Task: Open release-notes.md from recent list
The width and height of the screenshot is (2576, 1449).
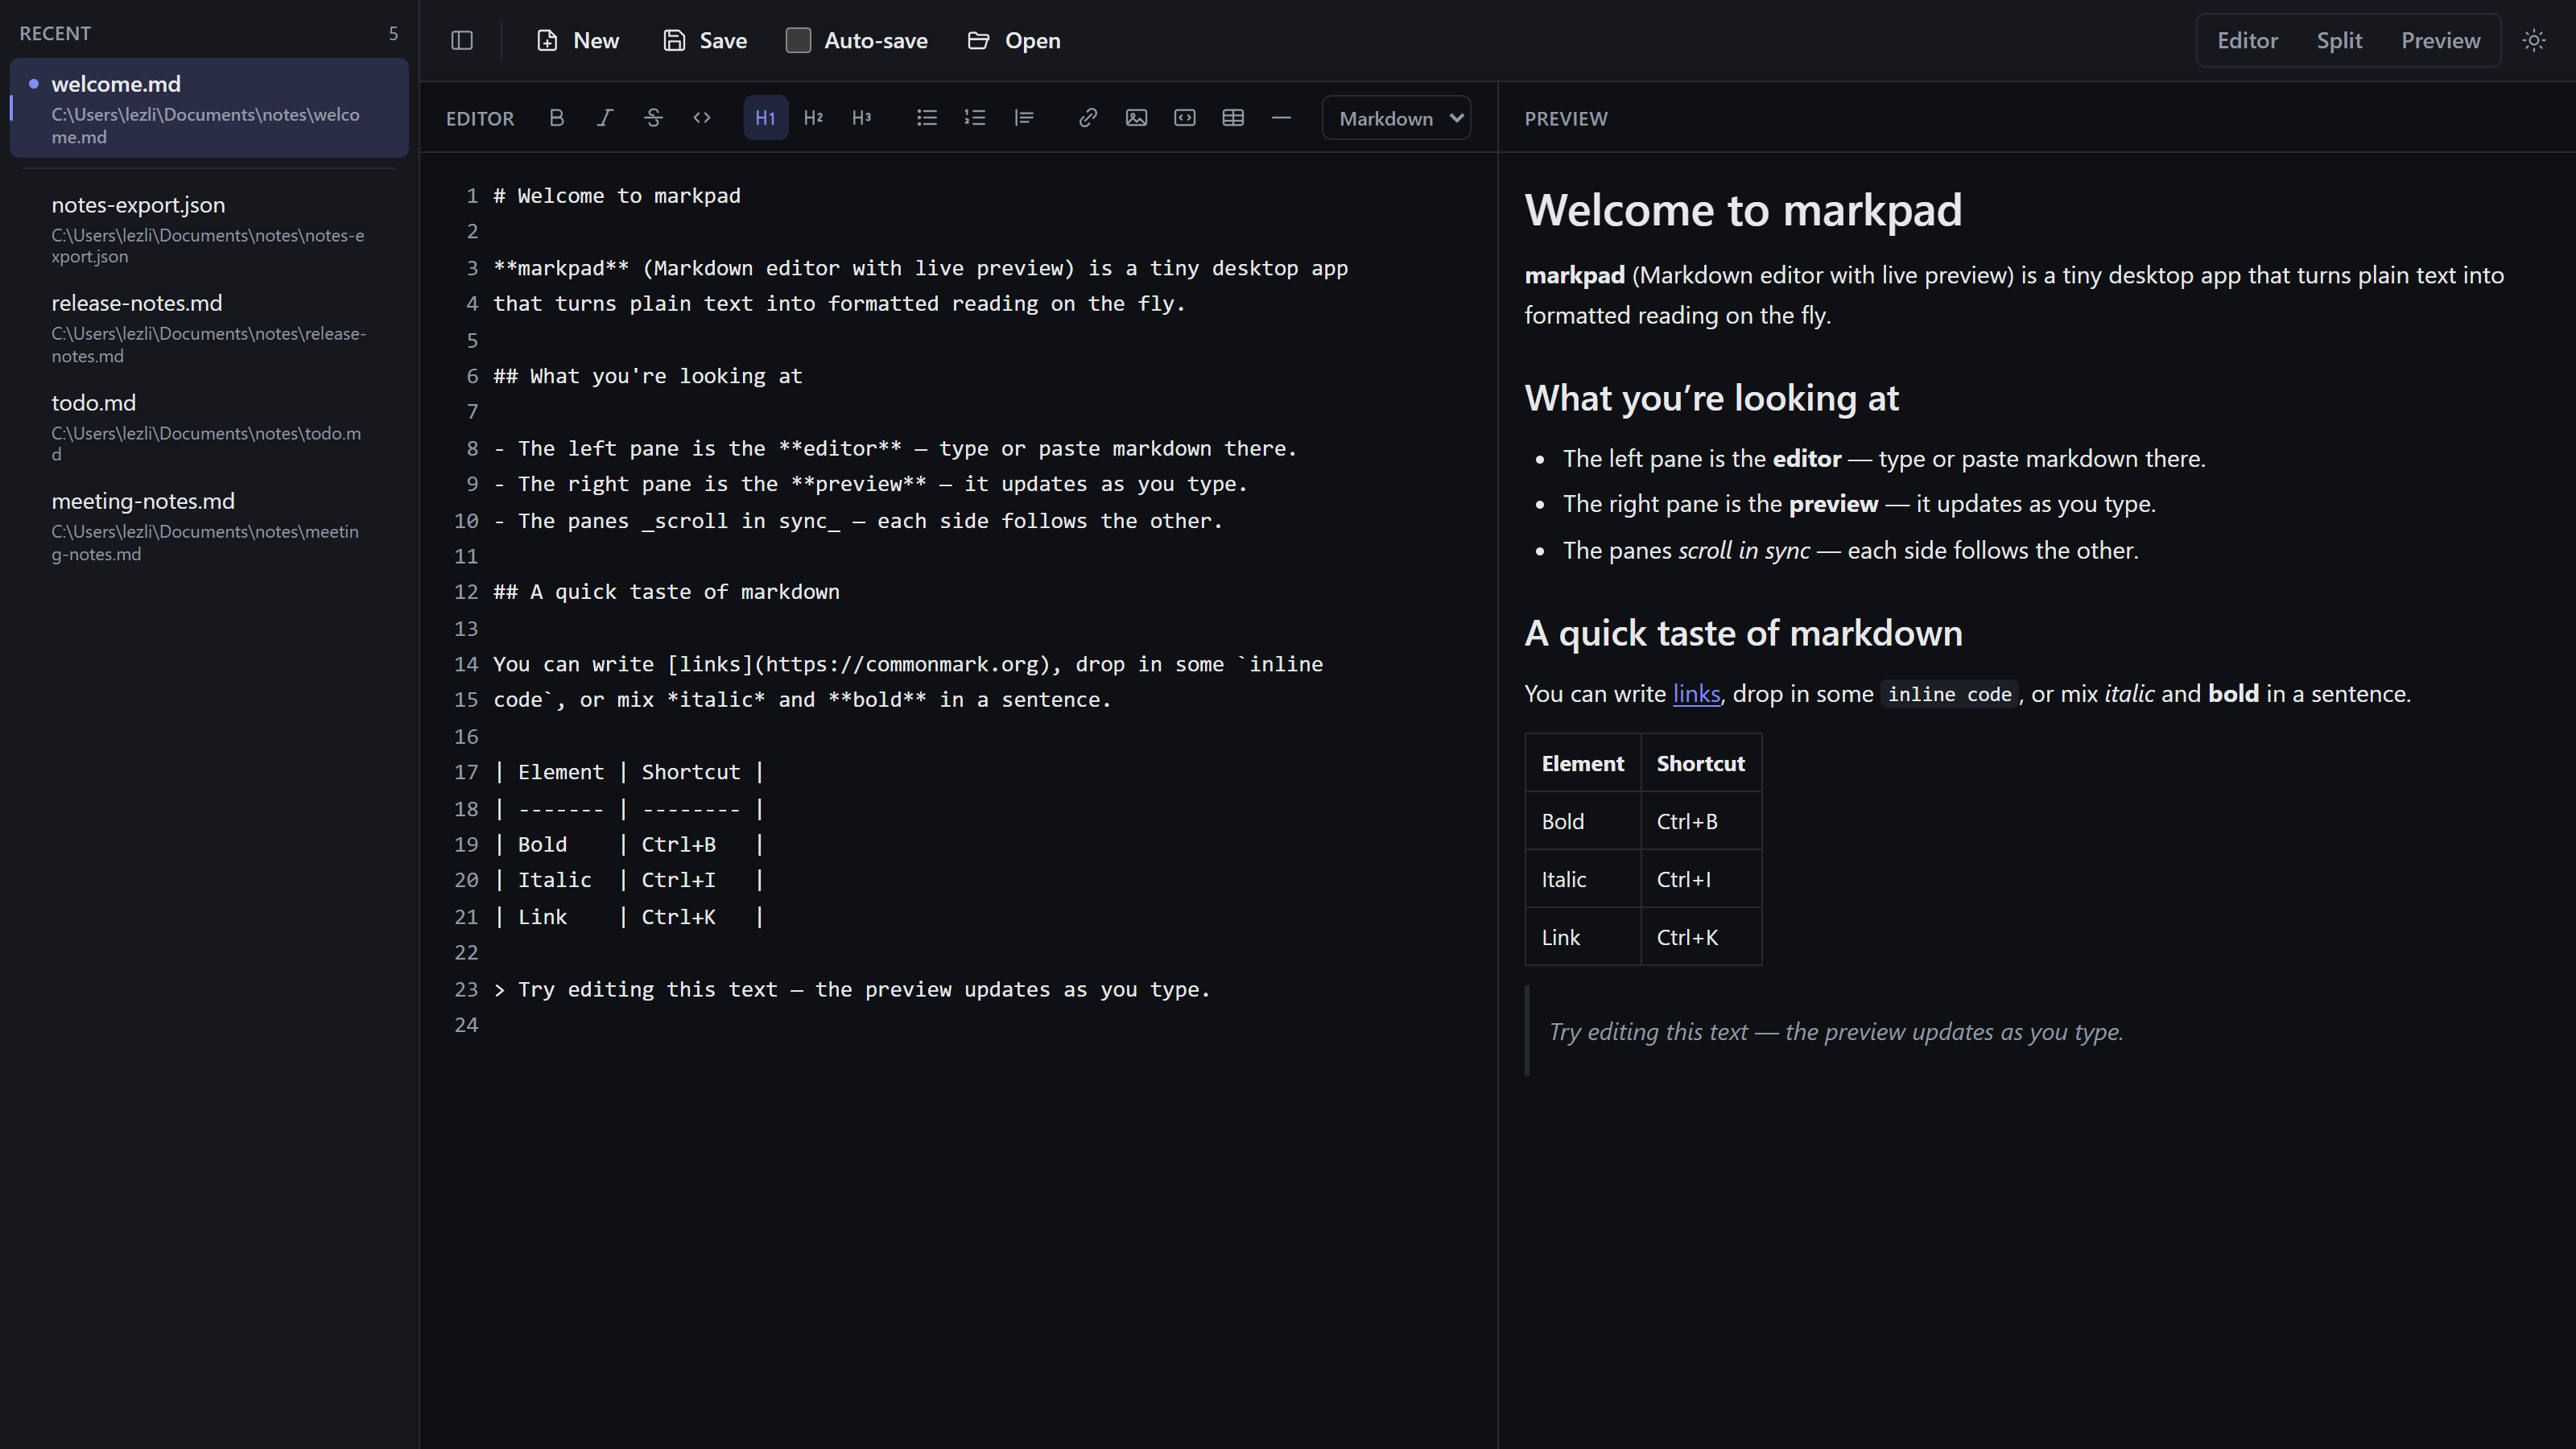Action: point(209,328)
